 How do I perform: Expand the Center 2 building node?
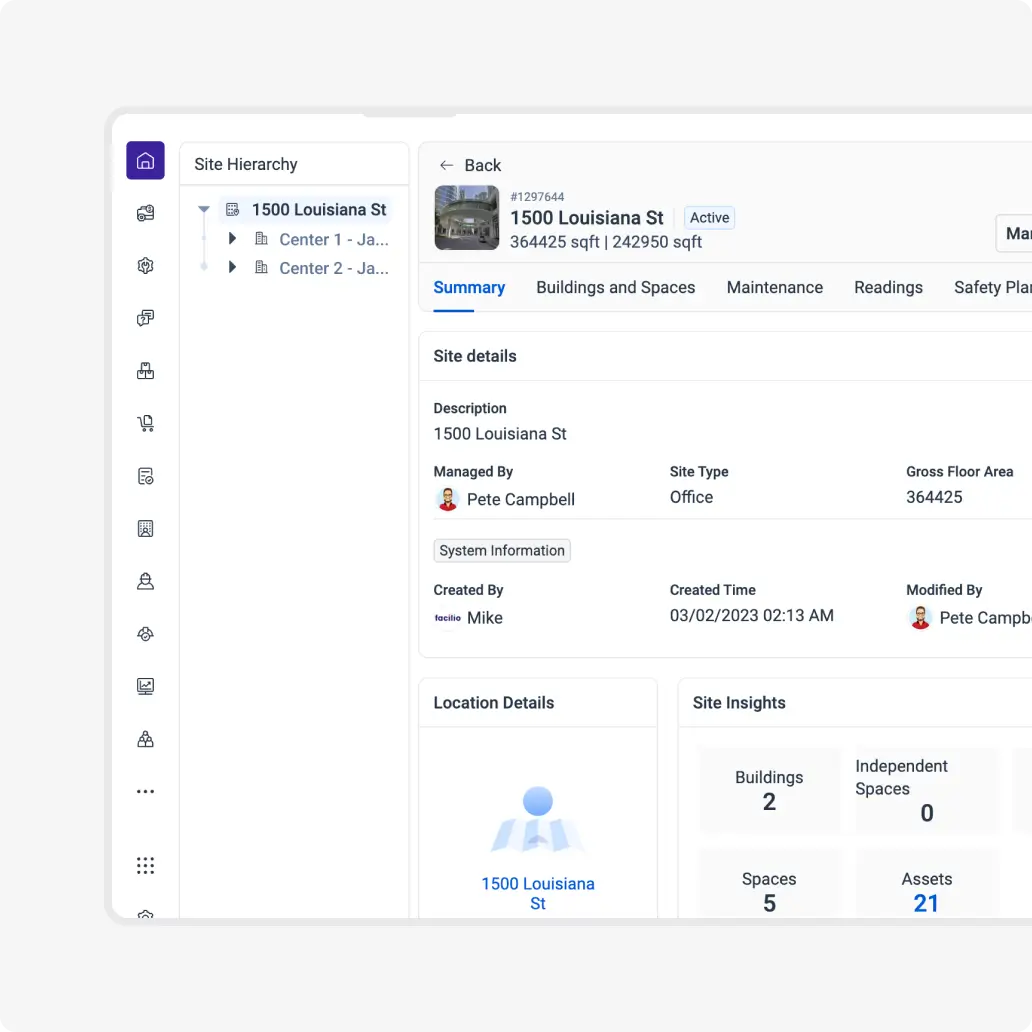(x=232, y=268)
